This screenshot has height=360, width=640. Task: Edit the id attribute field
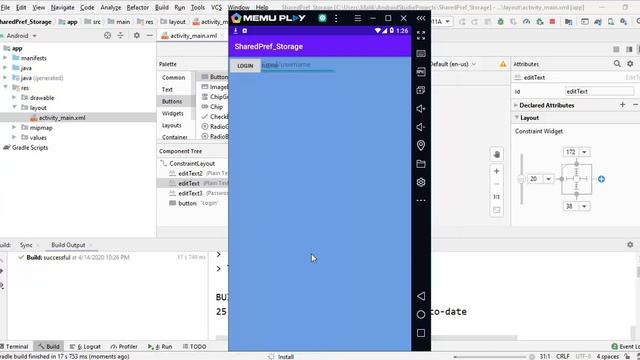tap(600, 91)
